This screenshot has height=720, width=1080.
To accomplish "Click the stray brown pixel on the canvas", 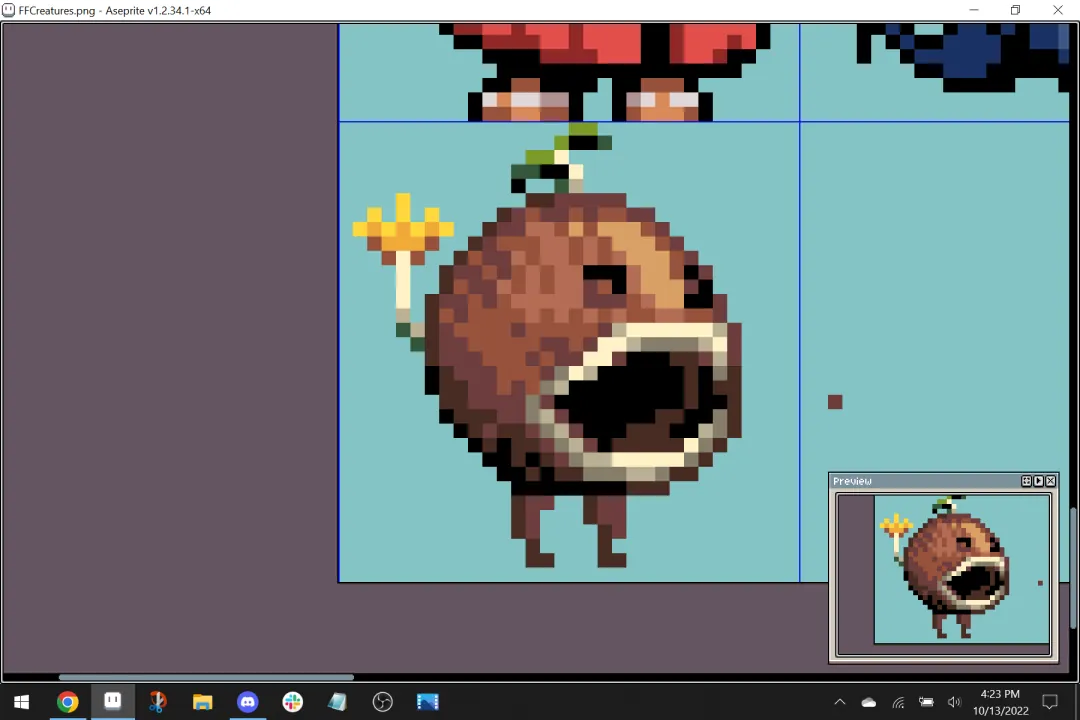I will coord(835,402).
